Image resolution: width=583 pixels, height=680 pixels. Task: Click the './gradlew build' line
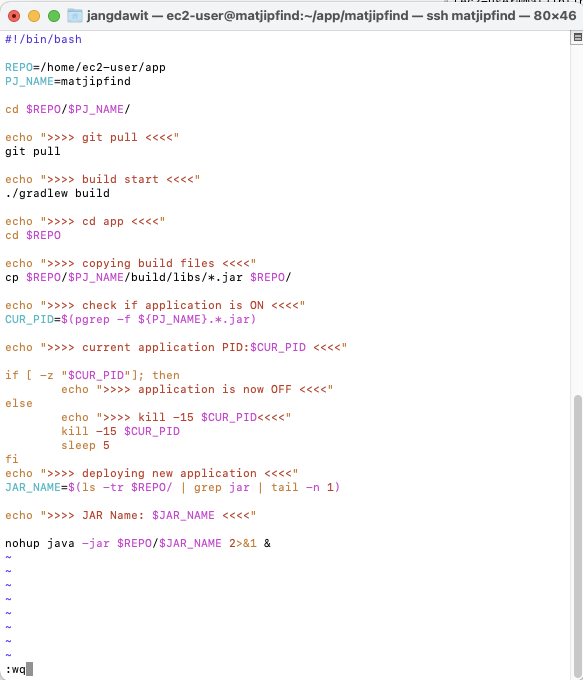click(x=57, y=193)
